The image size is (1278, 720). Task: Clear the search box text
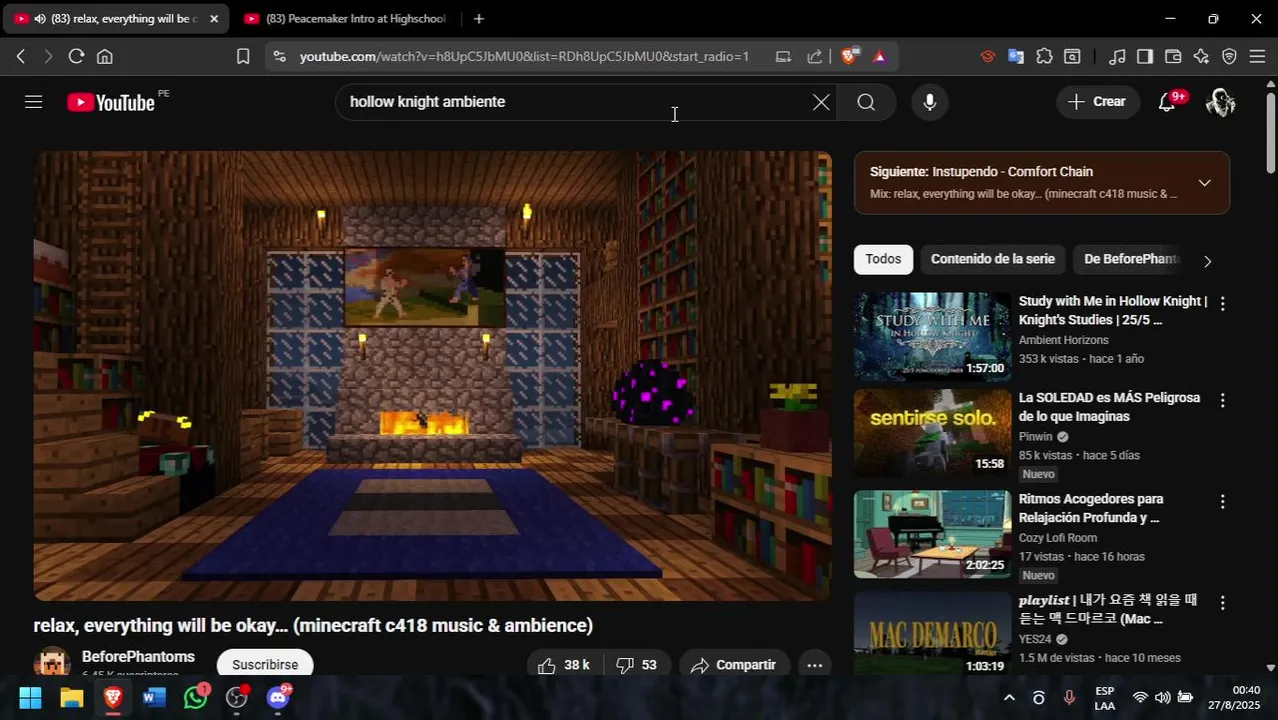pos(821,102)
